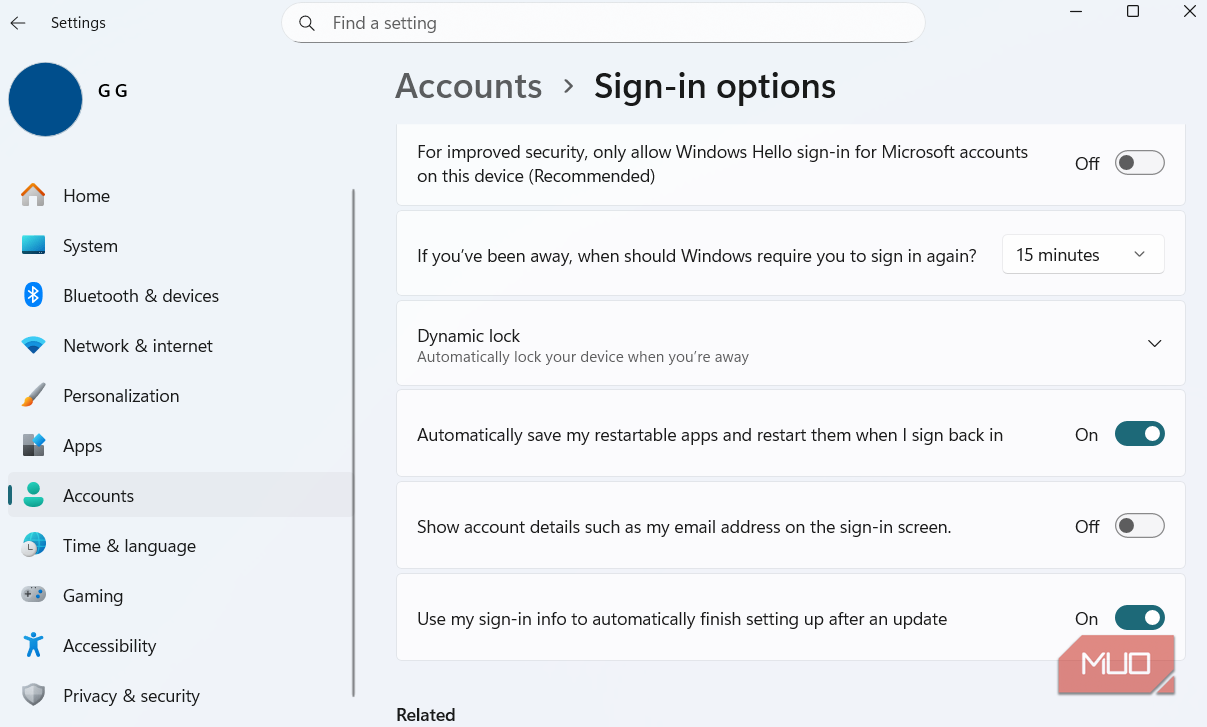The width and height of the screenshot is (1207, 727).
Task: Expand the Dynamic lock section chevron
Action: click(1154, 343)
